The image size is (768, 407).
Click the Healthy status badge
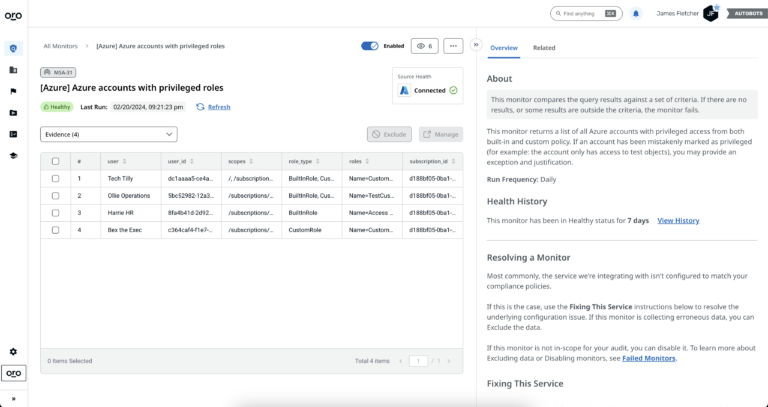click(x=57, y=107)
